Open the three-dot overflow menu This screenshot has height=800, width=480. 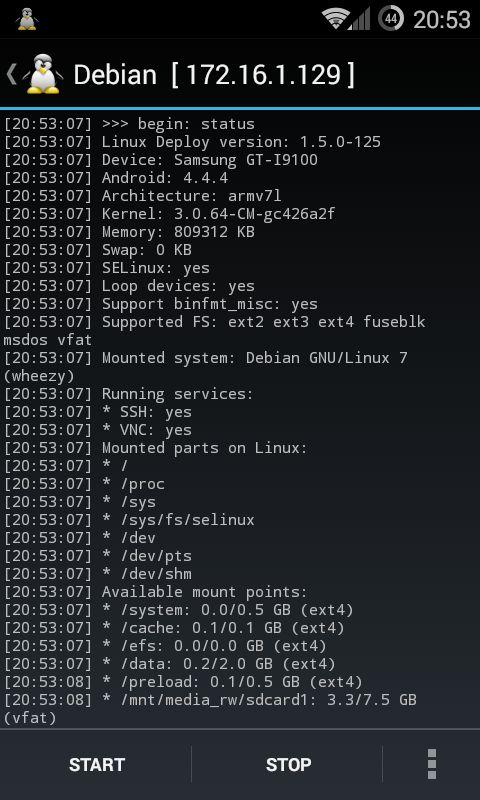[x=432, y=764]
